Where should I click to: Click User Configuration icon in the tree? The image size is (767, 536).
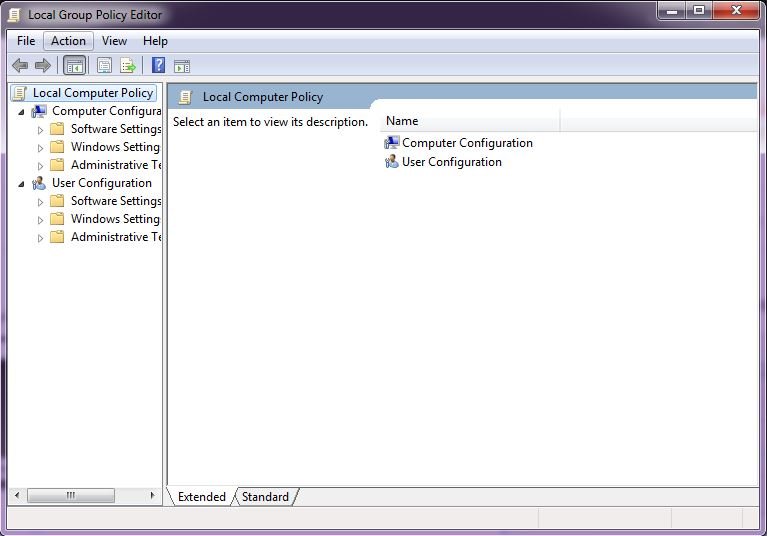click(39, 183)
